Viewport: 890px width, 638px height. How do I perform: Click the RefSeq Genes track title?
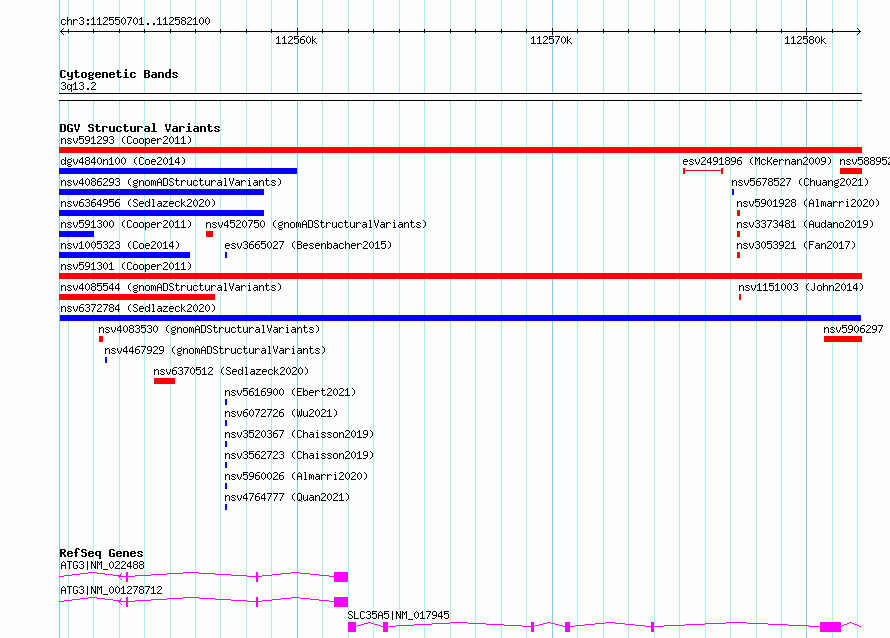click(101, 553)
